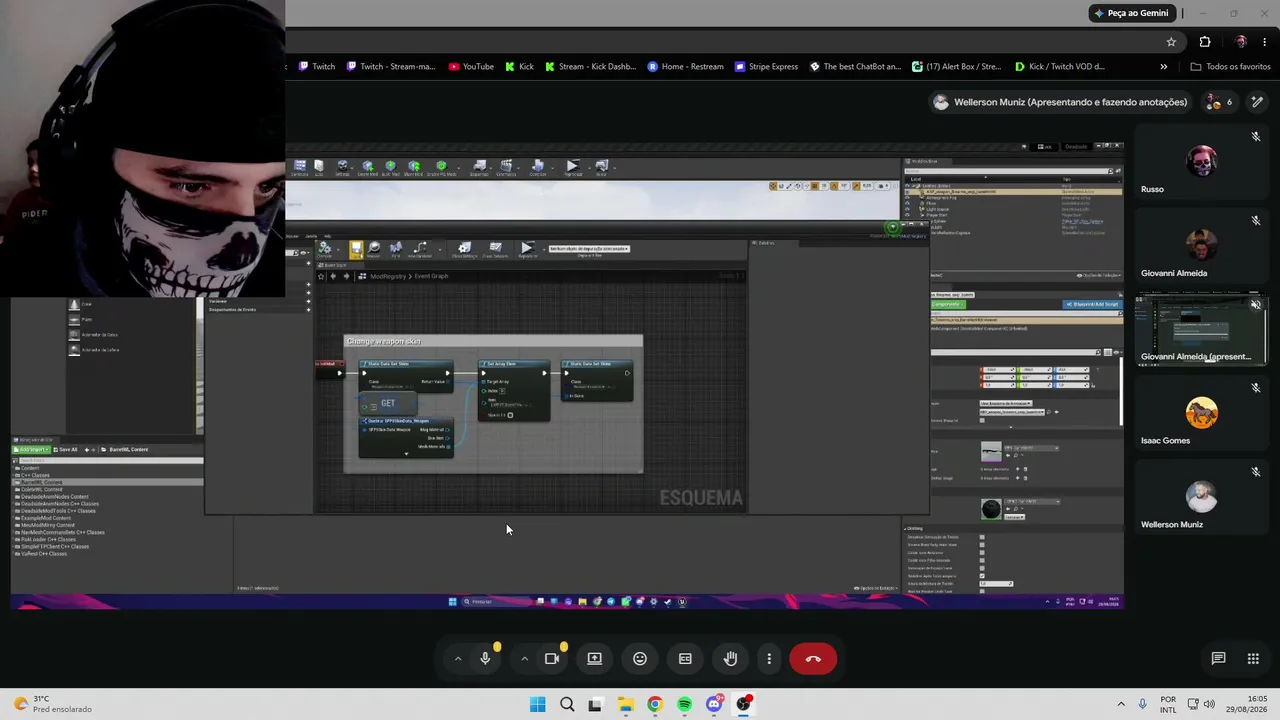The image size is (1280, 720).
Task: Open Google Chrome from the taskbar
Action: click(655, 704)
